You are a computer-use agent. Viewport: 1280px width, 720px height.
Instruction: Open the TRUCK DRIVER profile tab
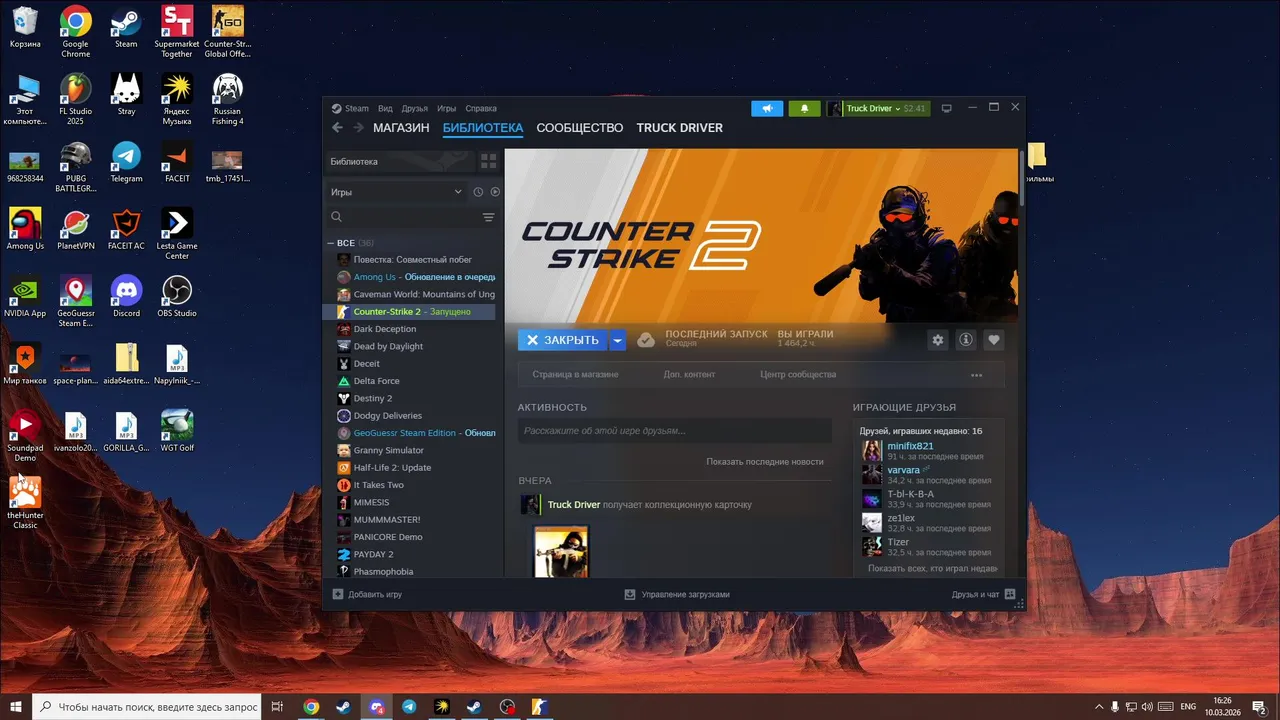(x=680, y=128)
